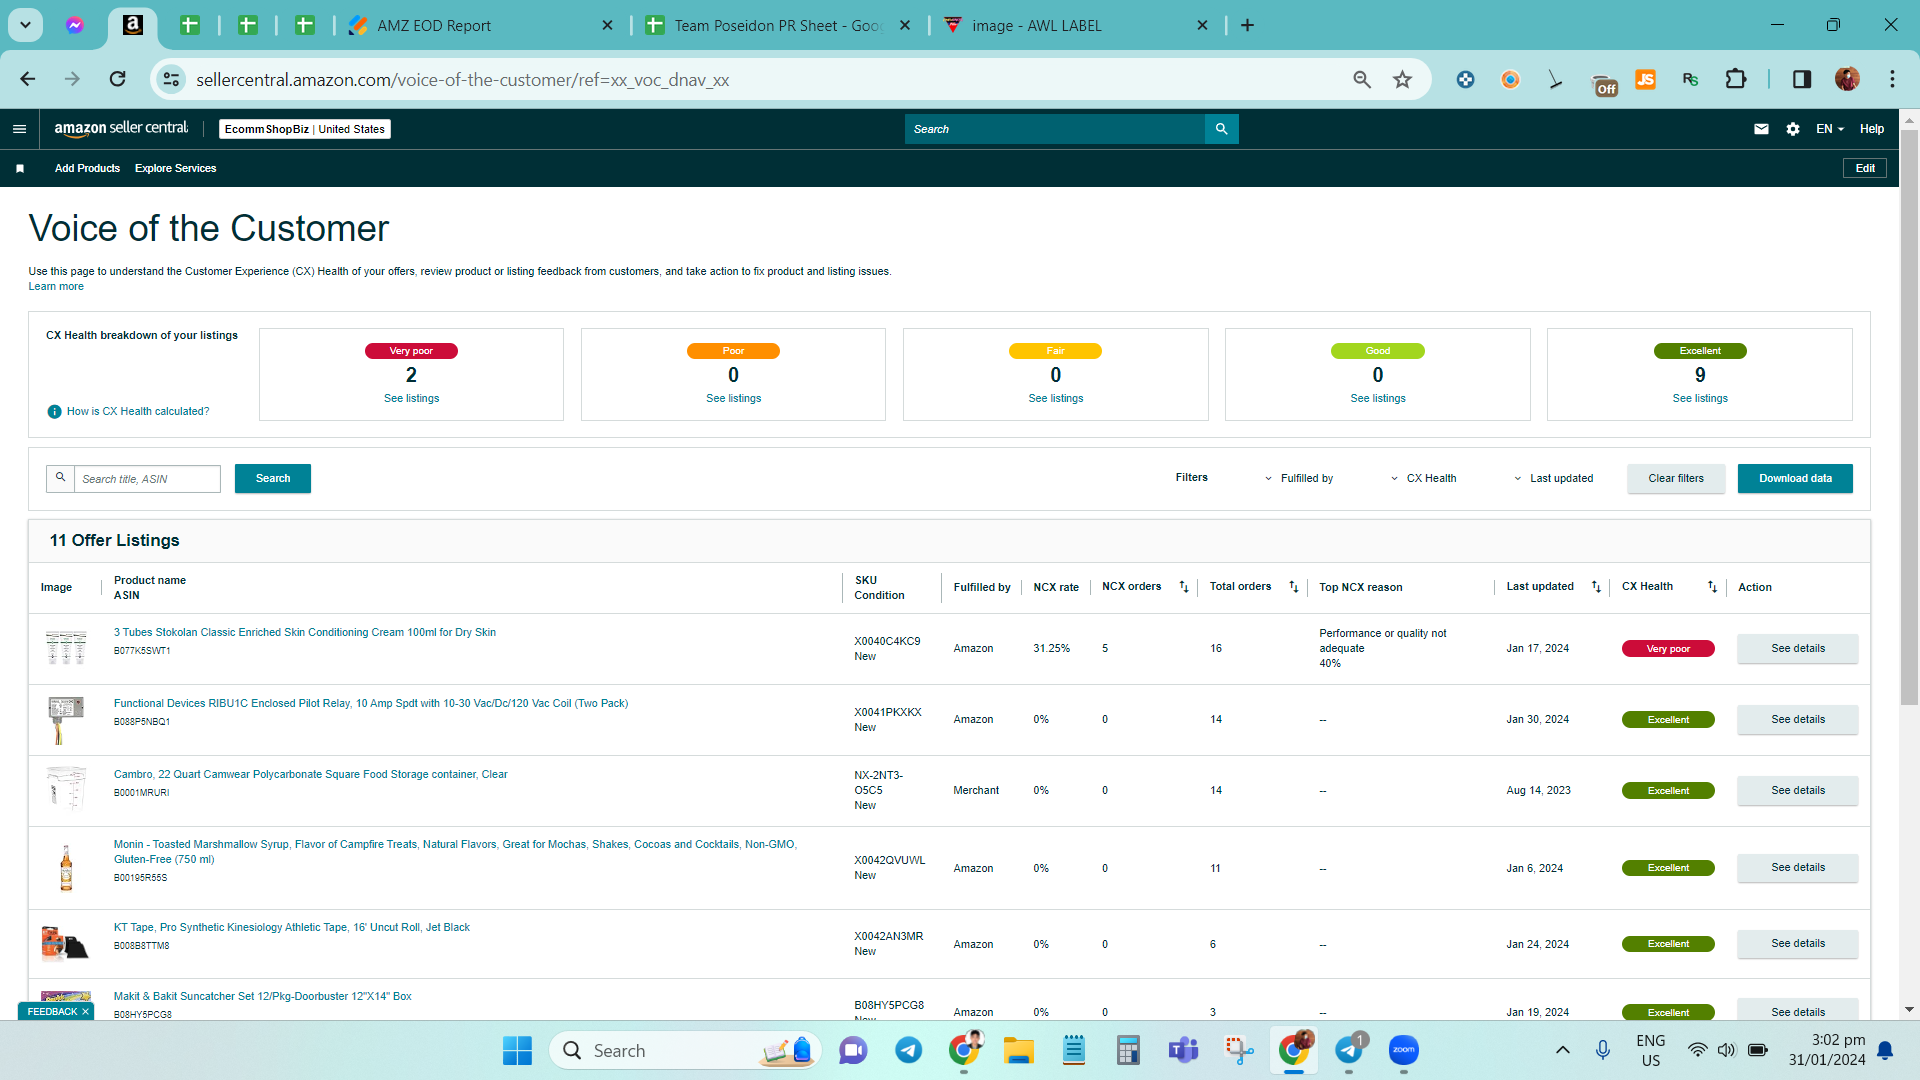
Task: Click the FEEDBACK tab close X
Action: point(86,1012)
